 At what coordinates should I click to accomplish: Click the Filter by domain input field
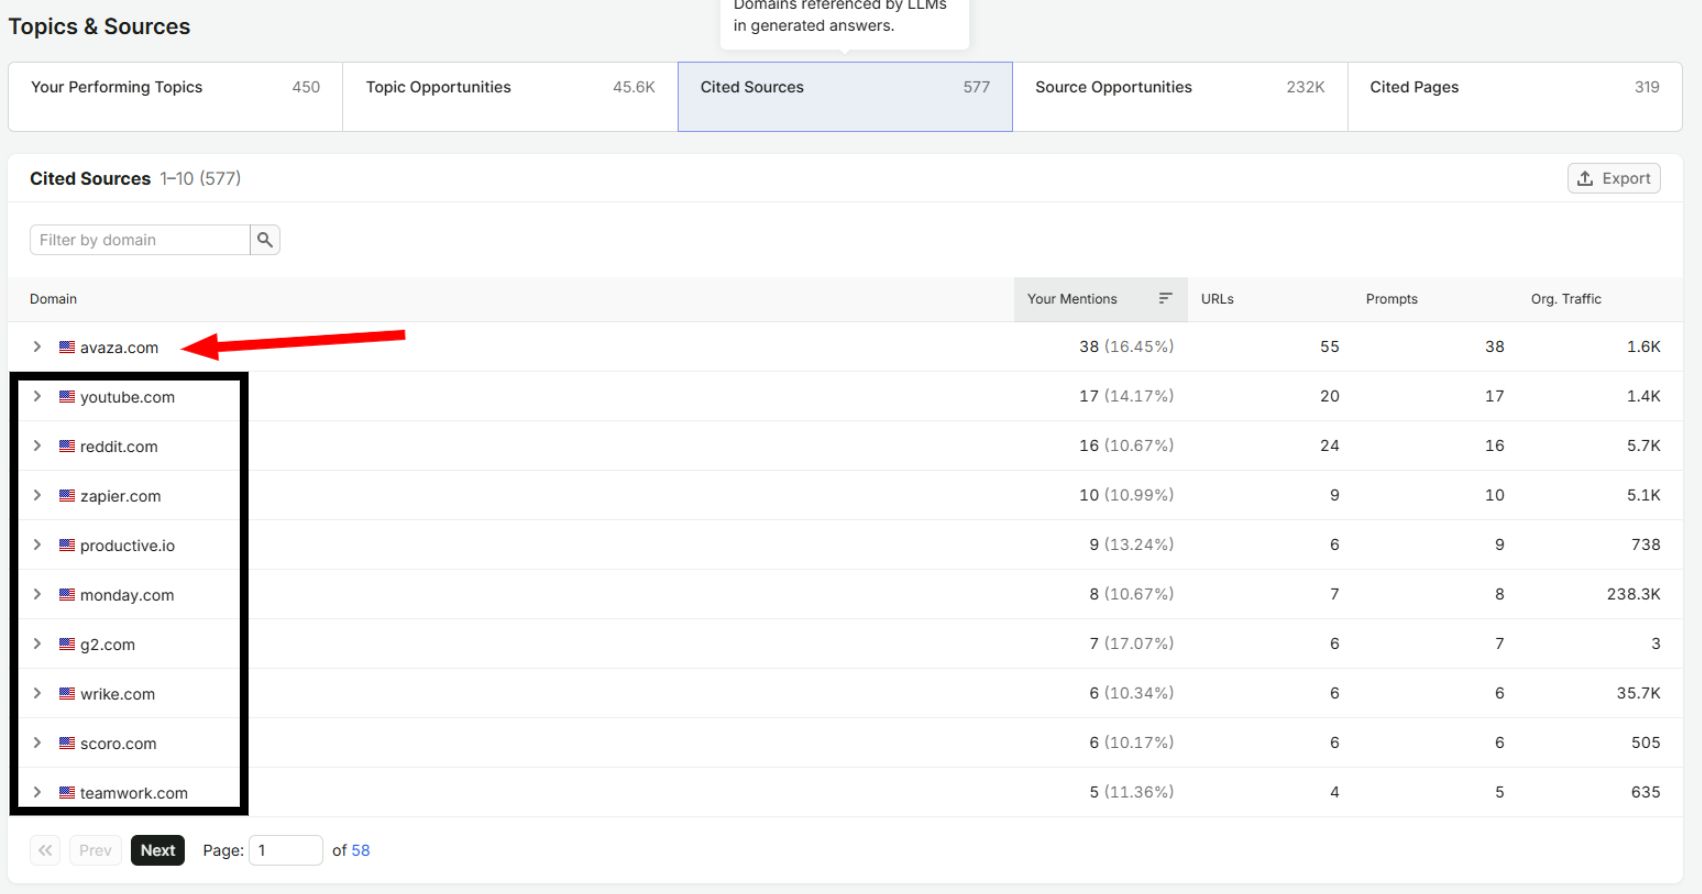coord(140,240)
